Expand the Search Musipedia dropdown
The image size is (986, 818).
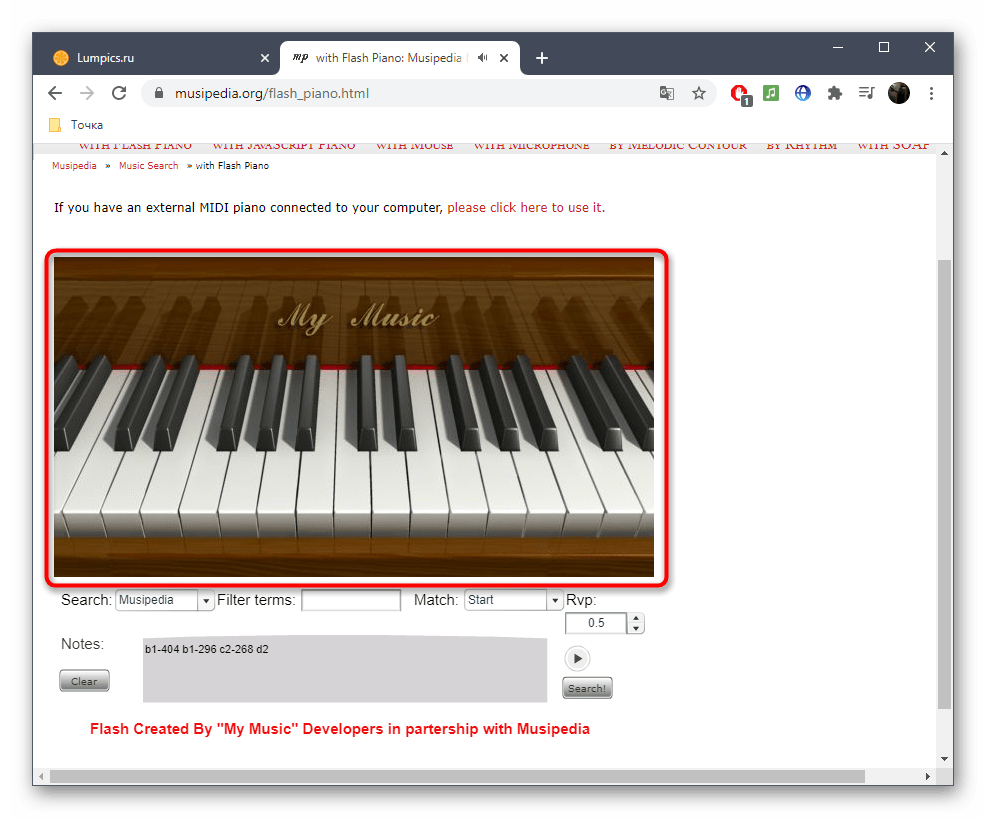tap(207, 601)
